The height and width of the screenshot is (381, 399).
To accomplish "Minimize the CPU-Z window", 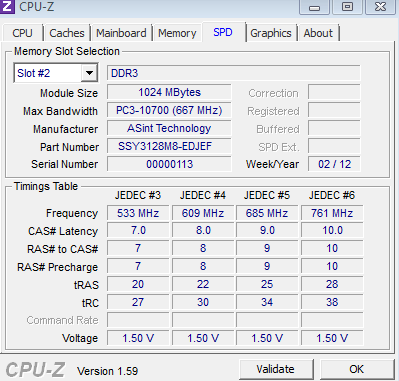I will [314, 7].
